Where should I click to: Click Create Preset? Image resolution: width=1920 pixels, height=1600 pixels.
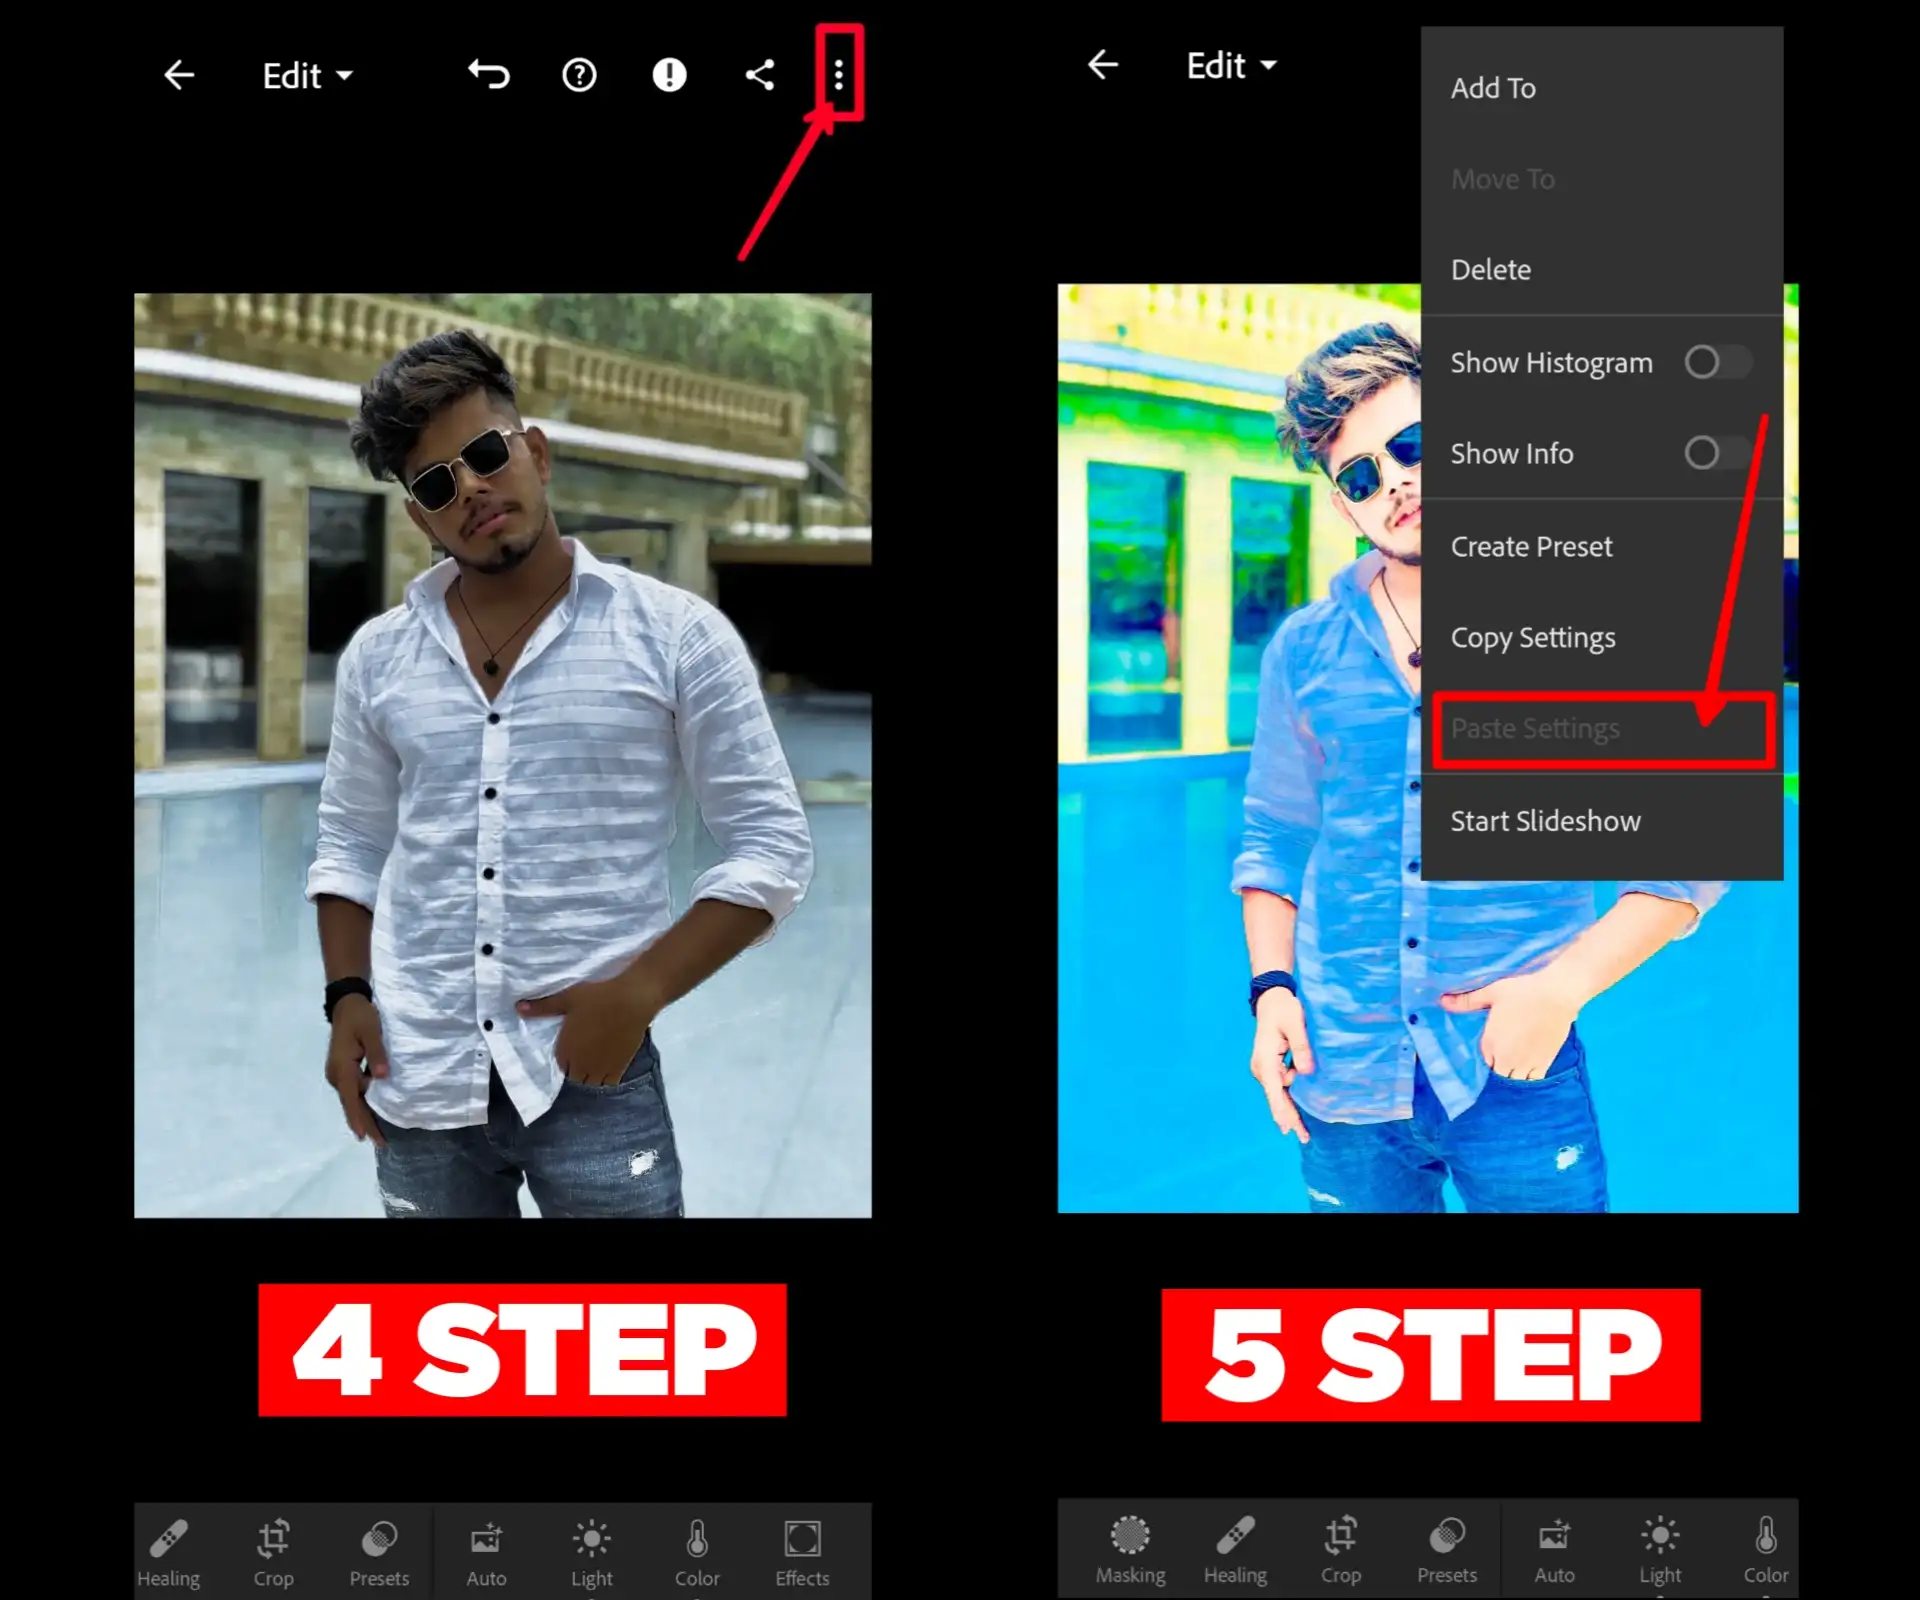[x=1531, y=546]
